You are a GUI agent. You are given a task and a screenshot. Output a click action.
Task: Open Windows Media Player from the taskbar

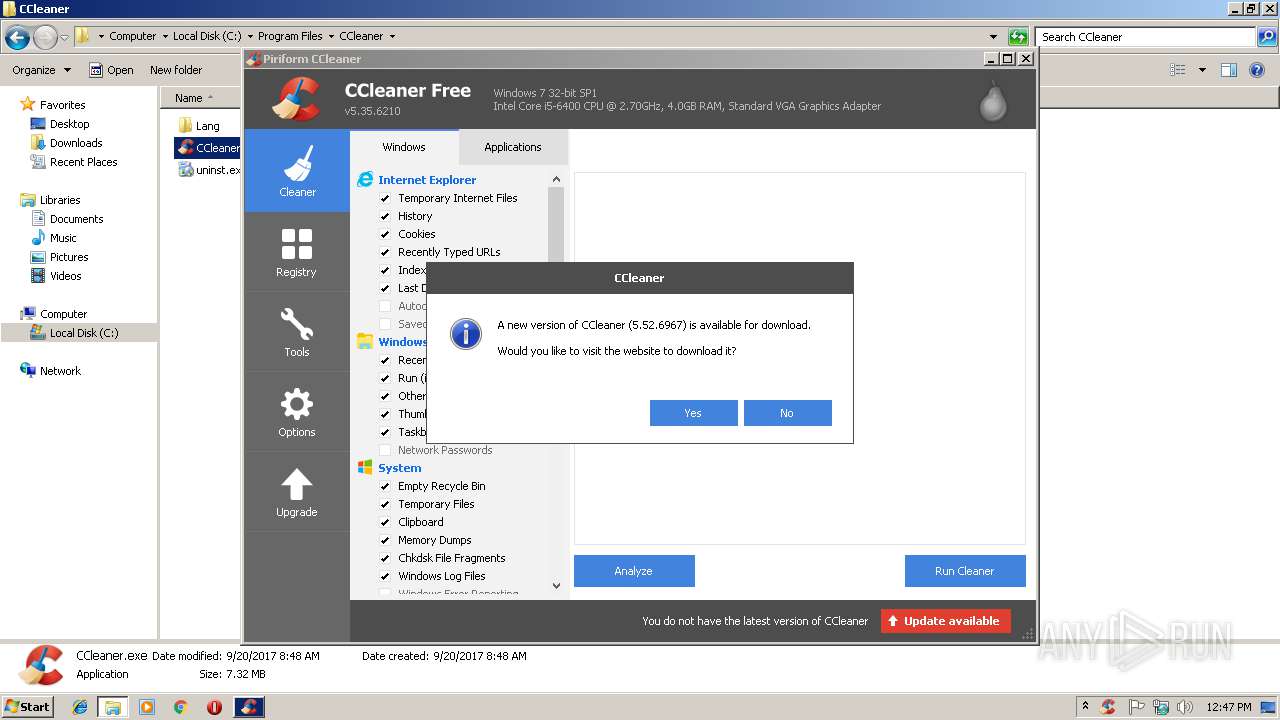(x=147, y=707)
